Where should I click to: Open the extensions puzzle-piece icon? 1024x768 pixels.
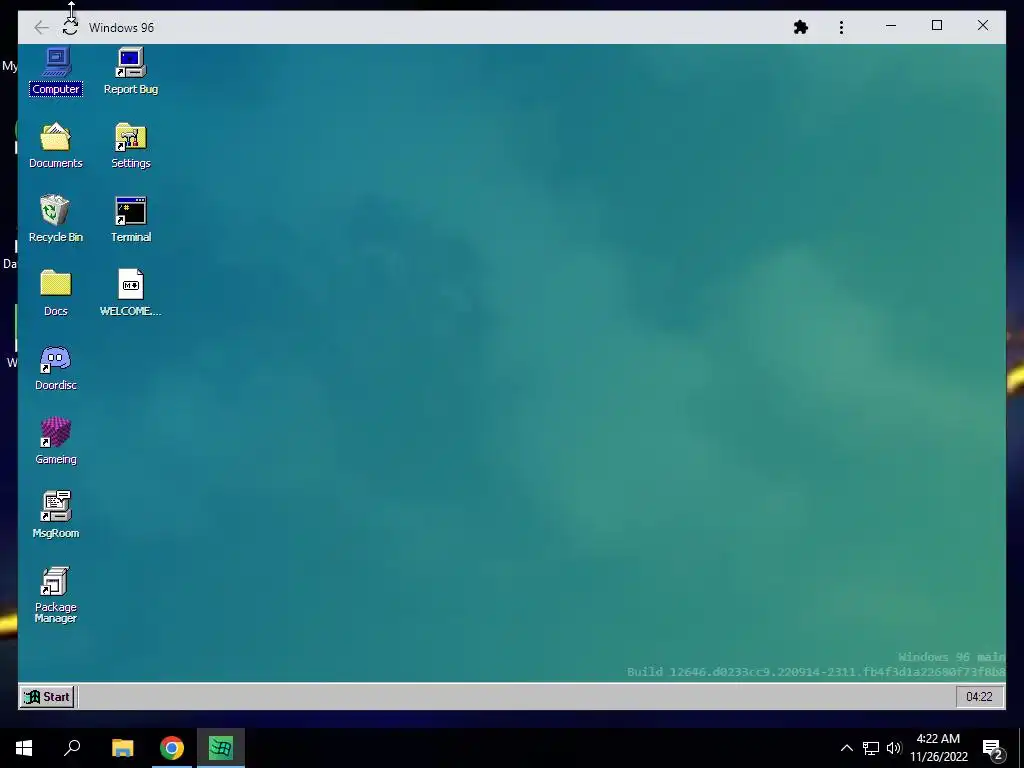tap(801, 27)
